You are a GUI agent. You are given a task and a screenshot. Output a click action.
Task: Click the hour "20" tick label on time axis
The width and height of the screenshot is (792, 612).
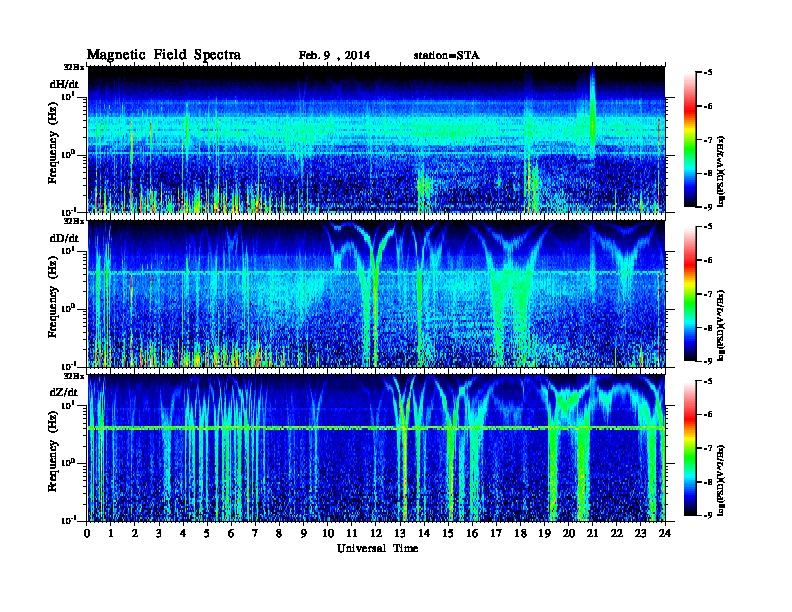click(569, 533)
